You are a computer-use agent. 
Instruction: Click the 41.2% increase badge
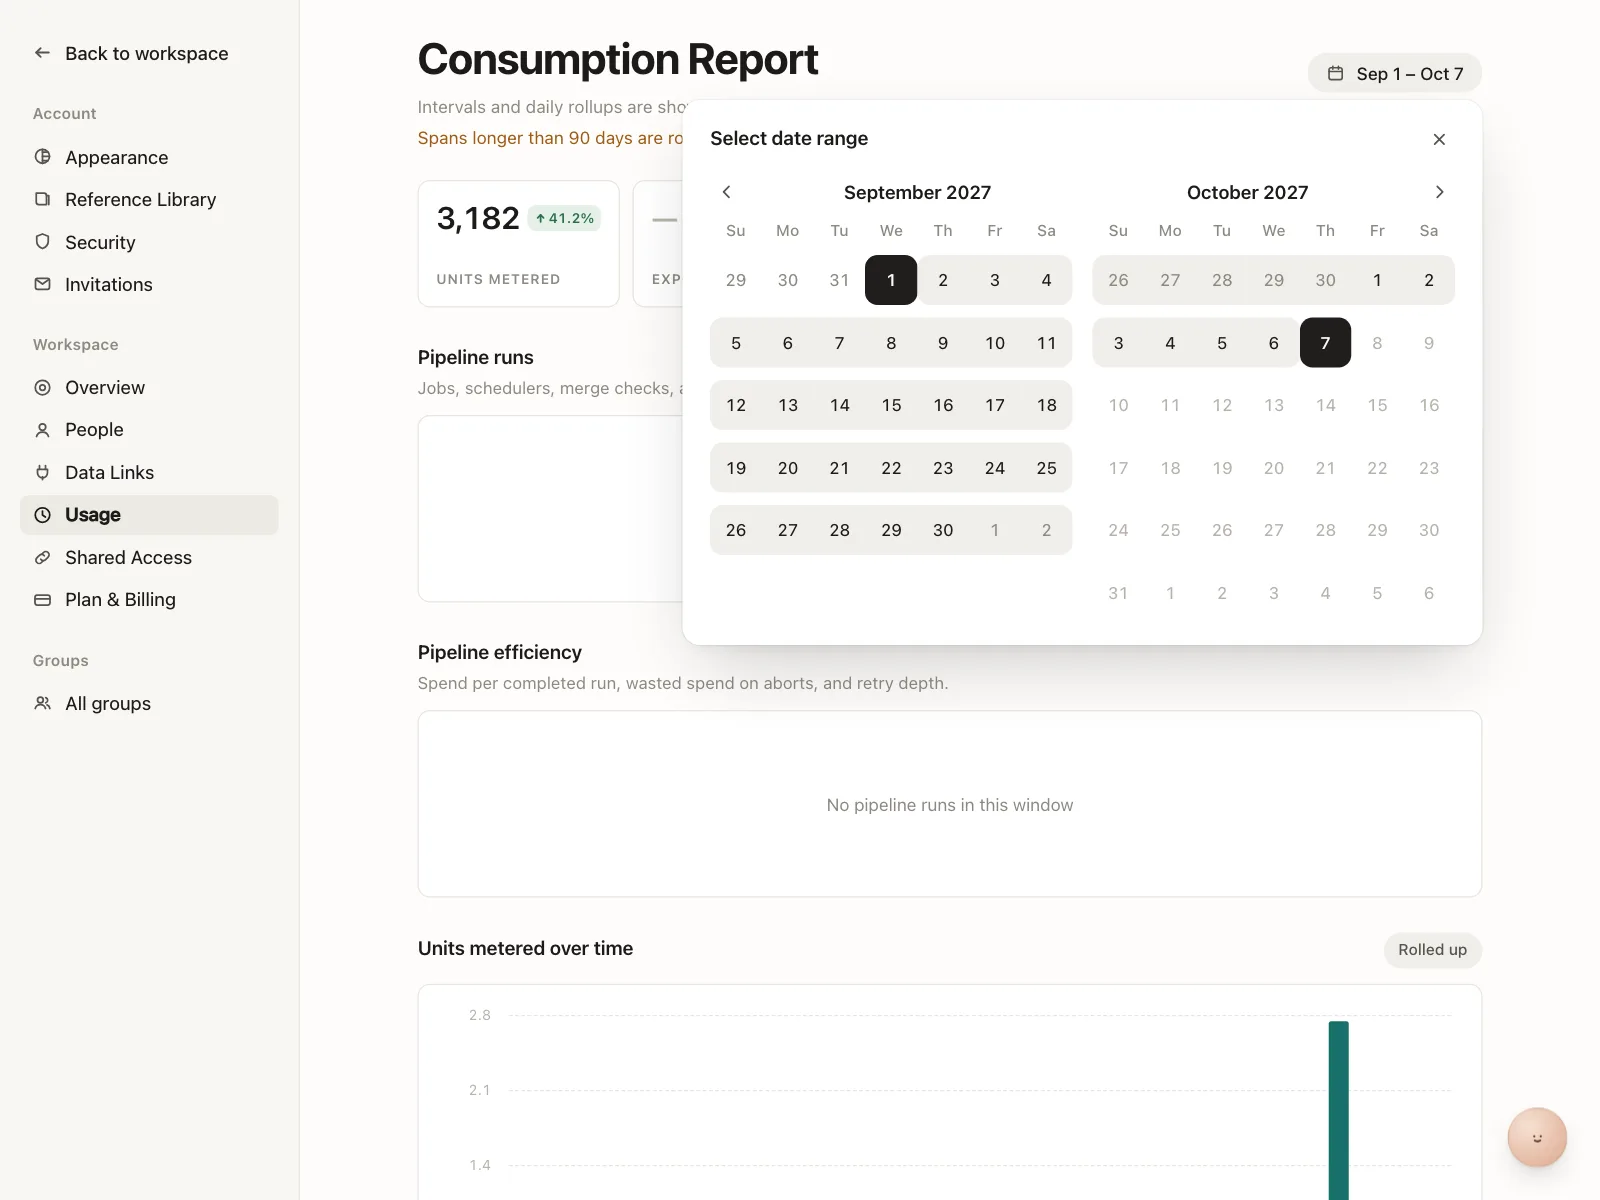[x=564, y=218]
